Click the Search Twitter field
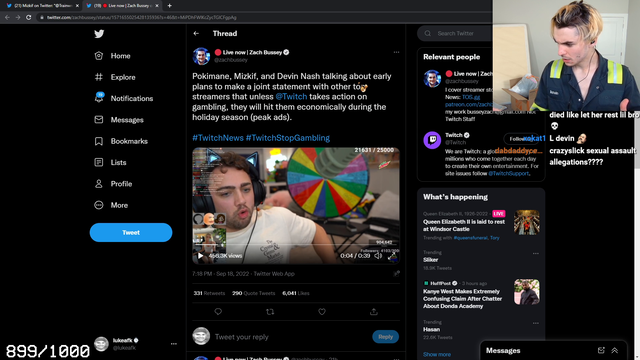The width and height of the screenshot is (640, 360). coord(455,33)
